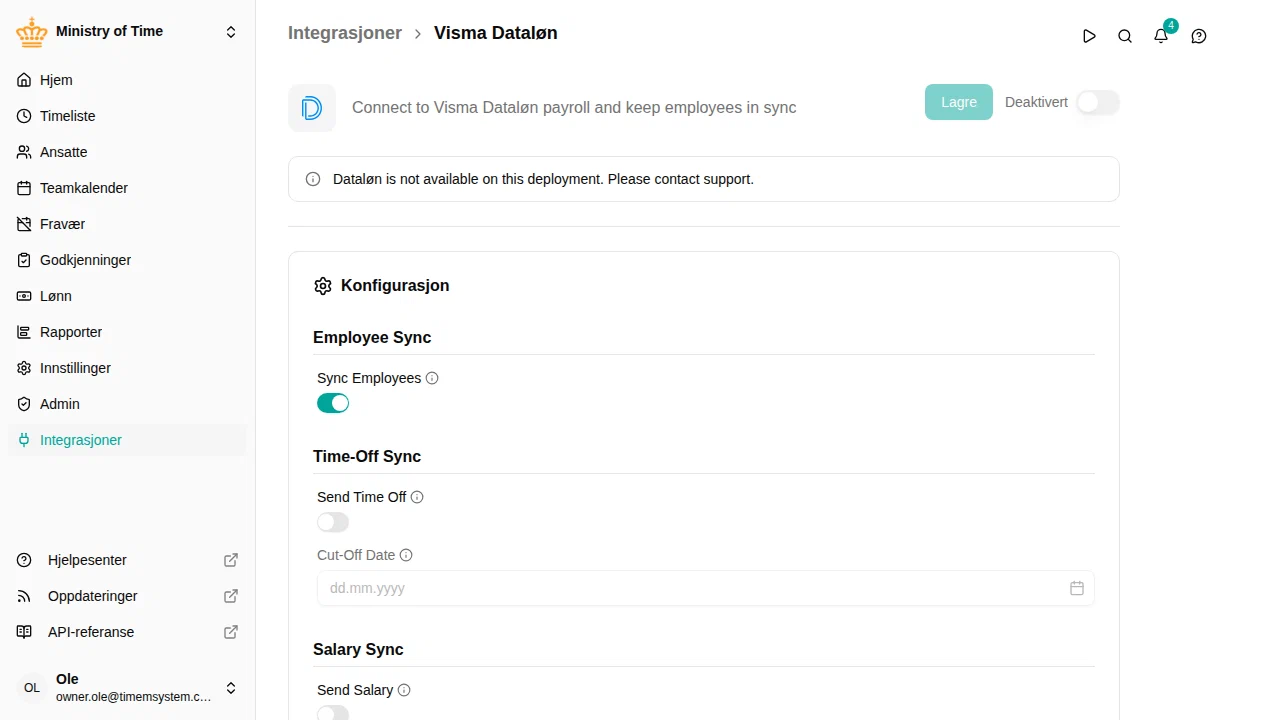Click the play icon in top bar
The height and width of the screenshot is (720, 1280).
1089,36
